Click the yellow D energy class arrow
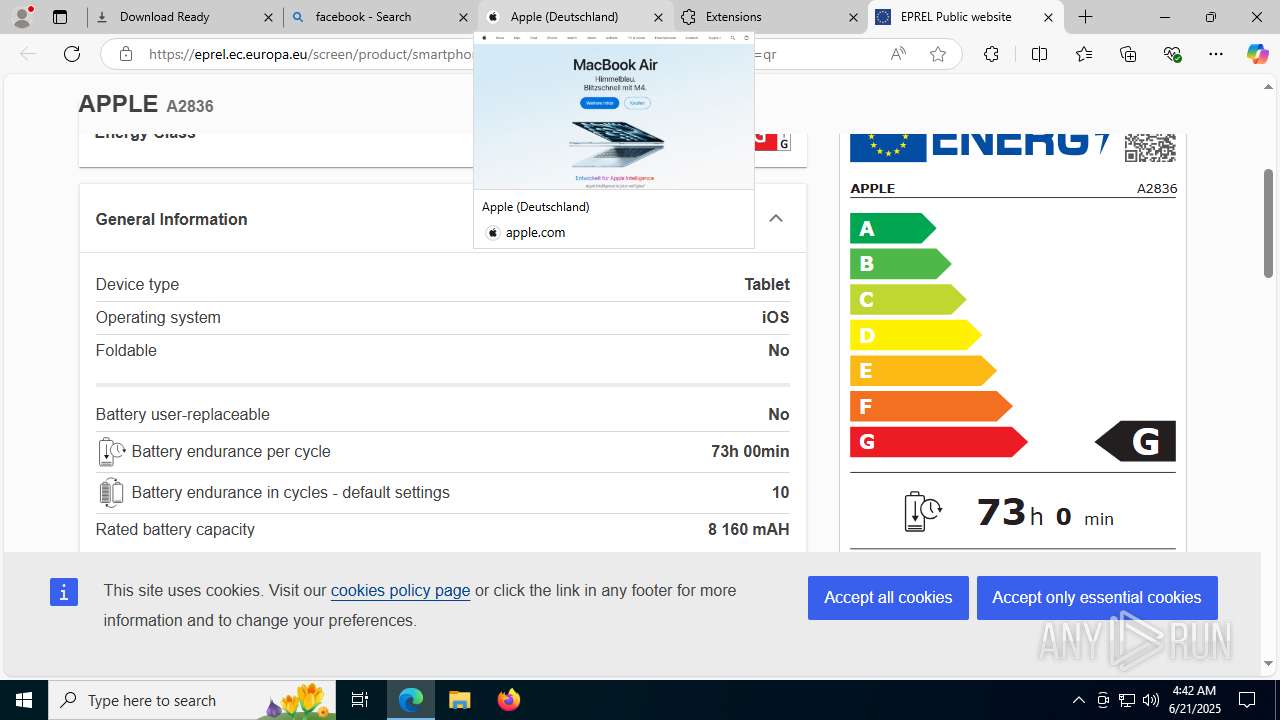Screen dimensions: 1280x720 (915, 335)
